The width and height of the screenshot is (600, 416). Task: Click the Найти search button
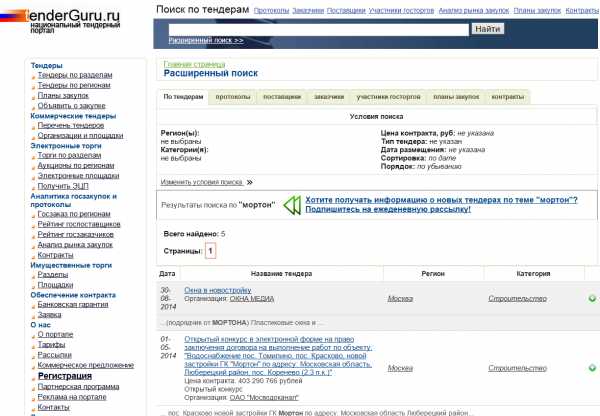pyautogui.click(x=488, y=29)
